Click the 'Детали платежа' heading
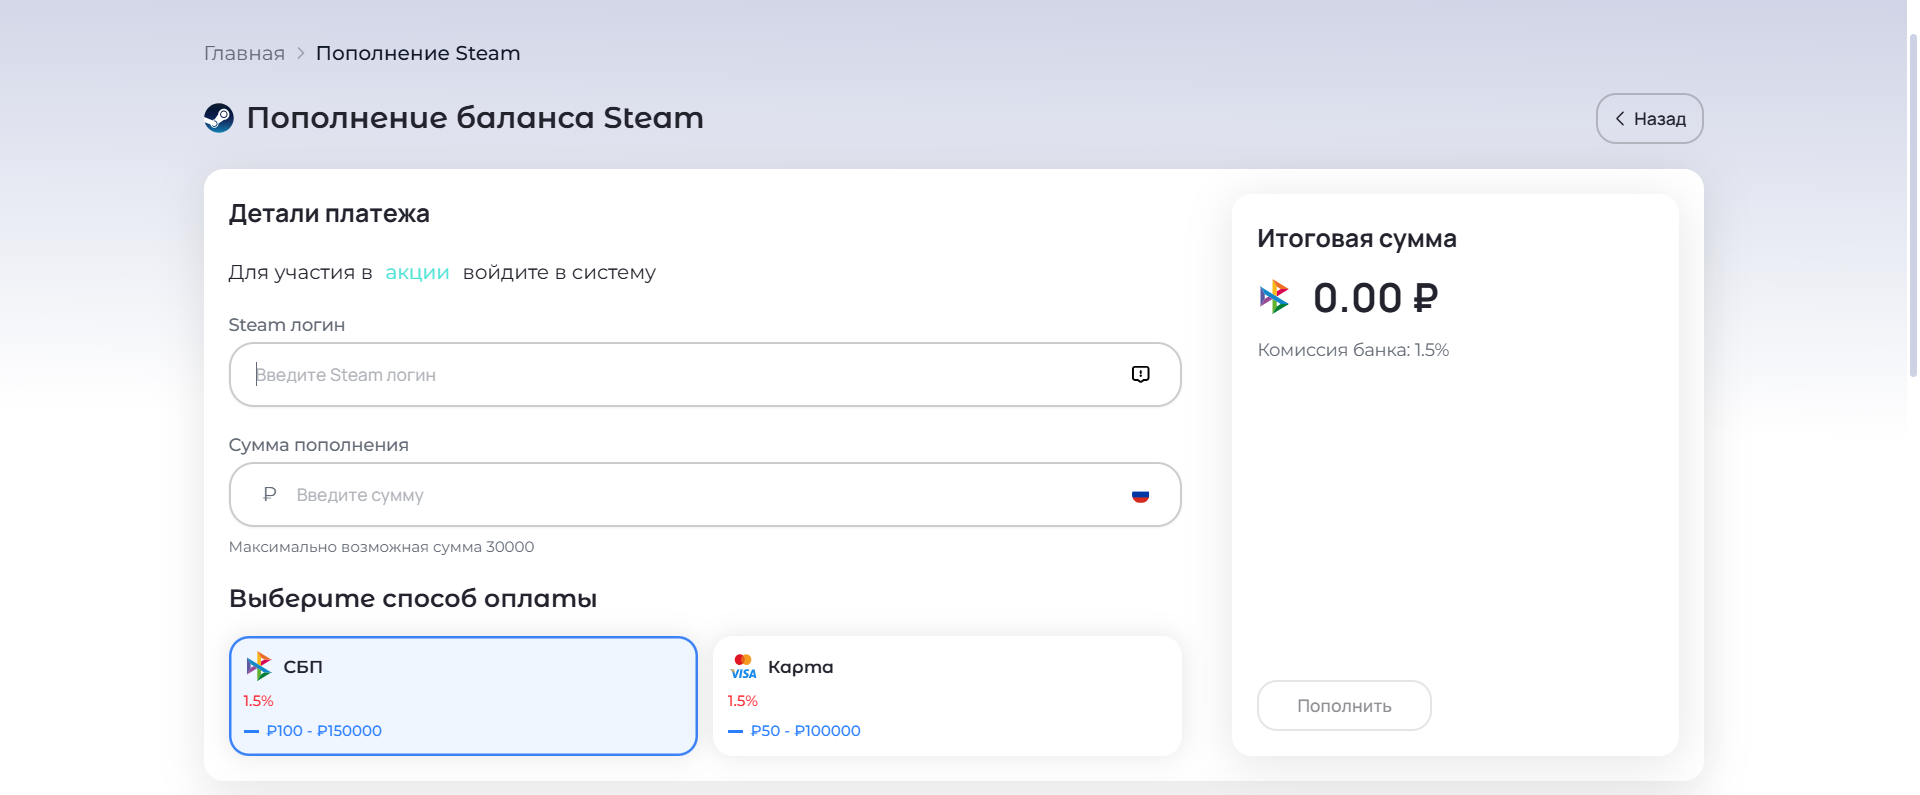Screen dimensions: 1920x795 (x=329, y=213)
